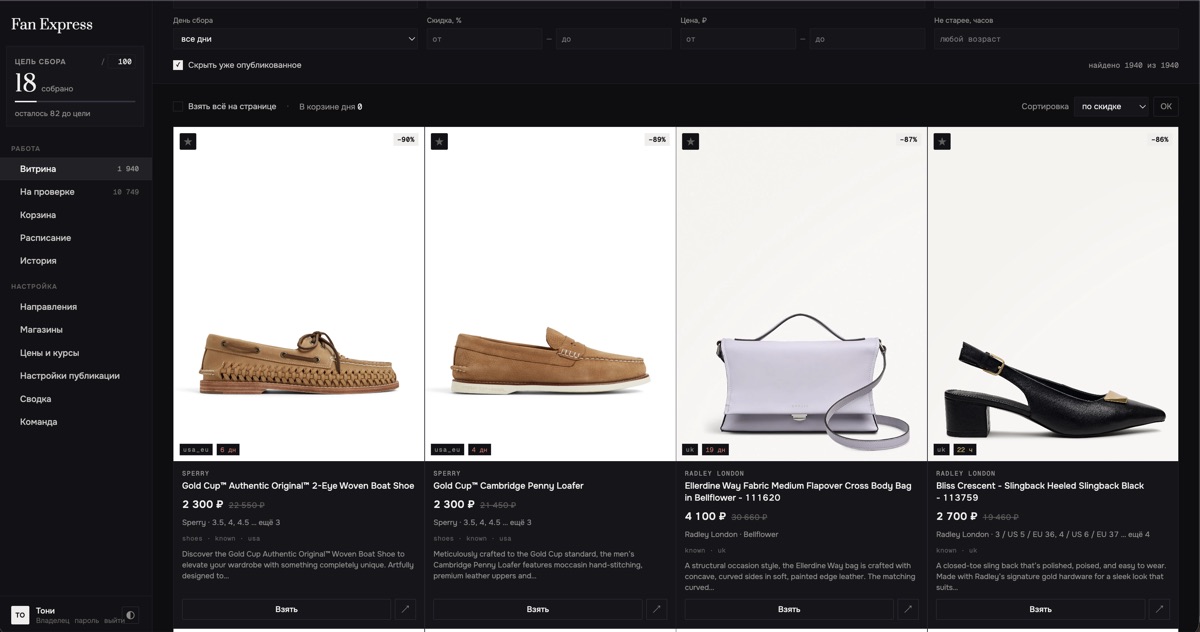Open Магазины settings
This screenshot has height=632, width=1200.
tap(76, 330)
